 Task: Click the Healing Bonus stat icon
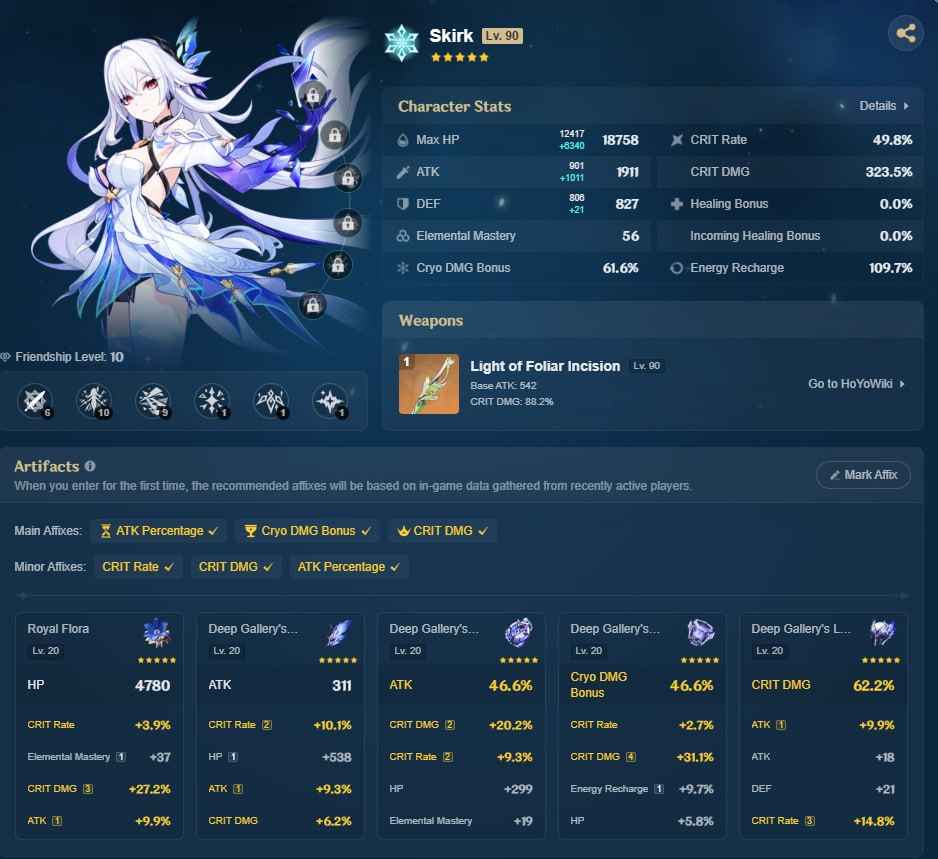tap(677, 204)
